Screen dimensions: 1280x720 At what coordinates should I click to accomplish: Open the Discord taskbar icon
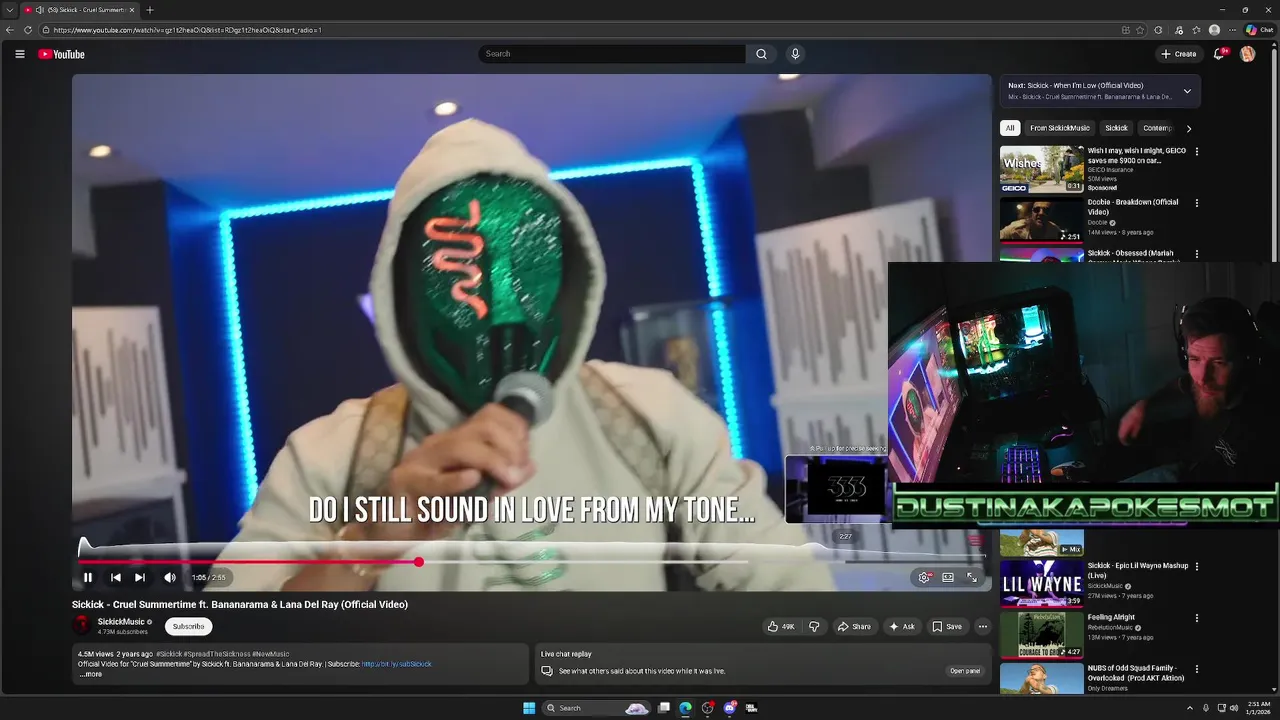729,708
